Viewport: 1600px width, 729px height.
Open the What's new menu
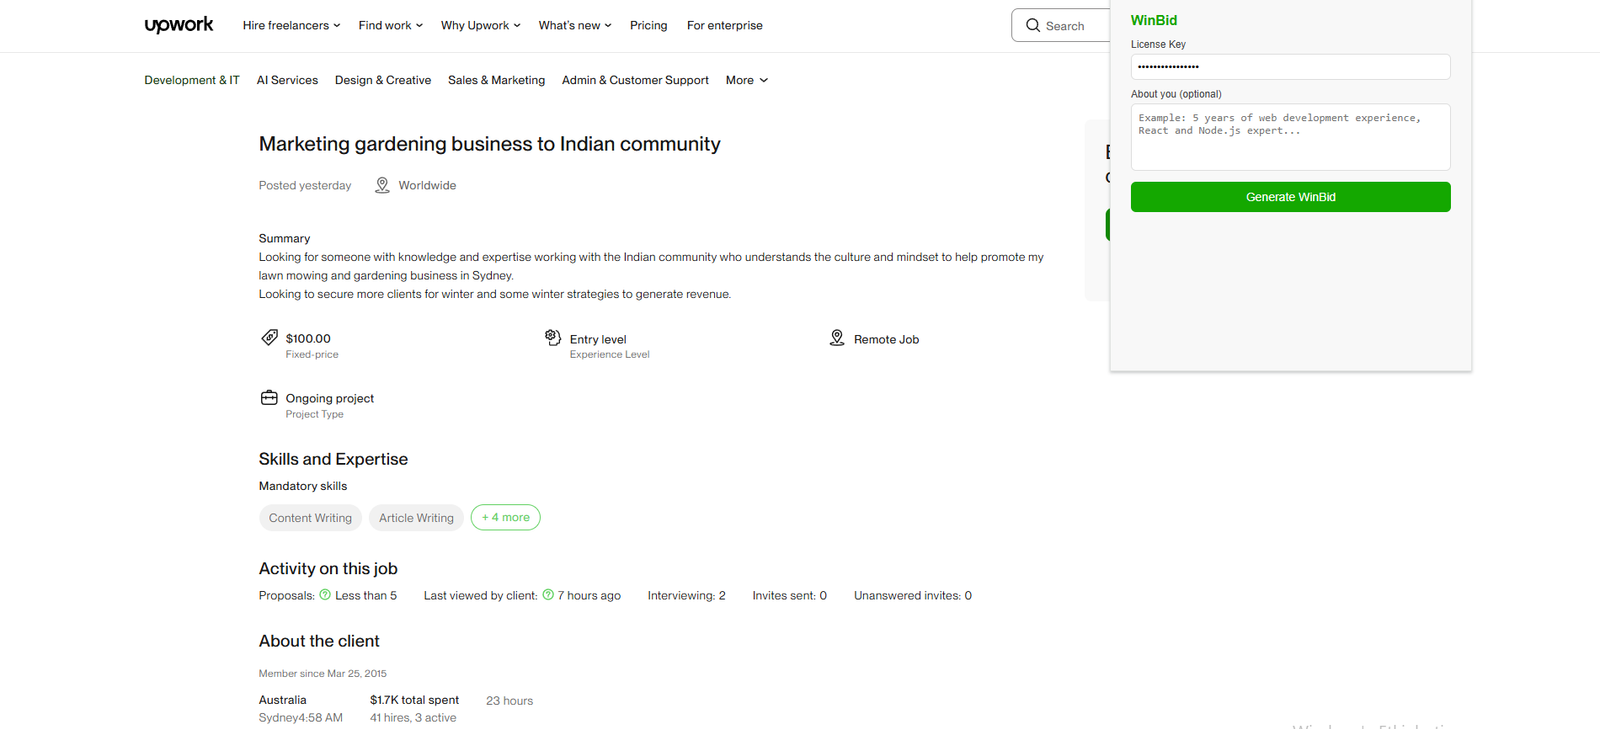pyautogui.click(x=574, y=25)
